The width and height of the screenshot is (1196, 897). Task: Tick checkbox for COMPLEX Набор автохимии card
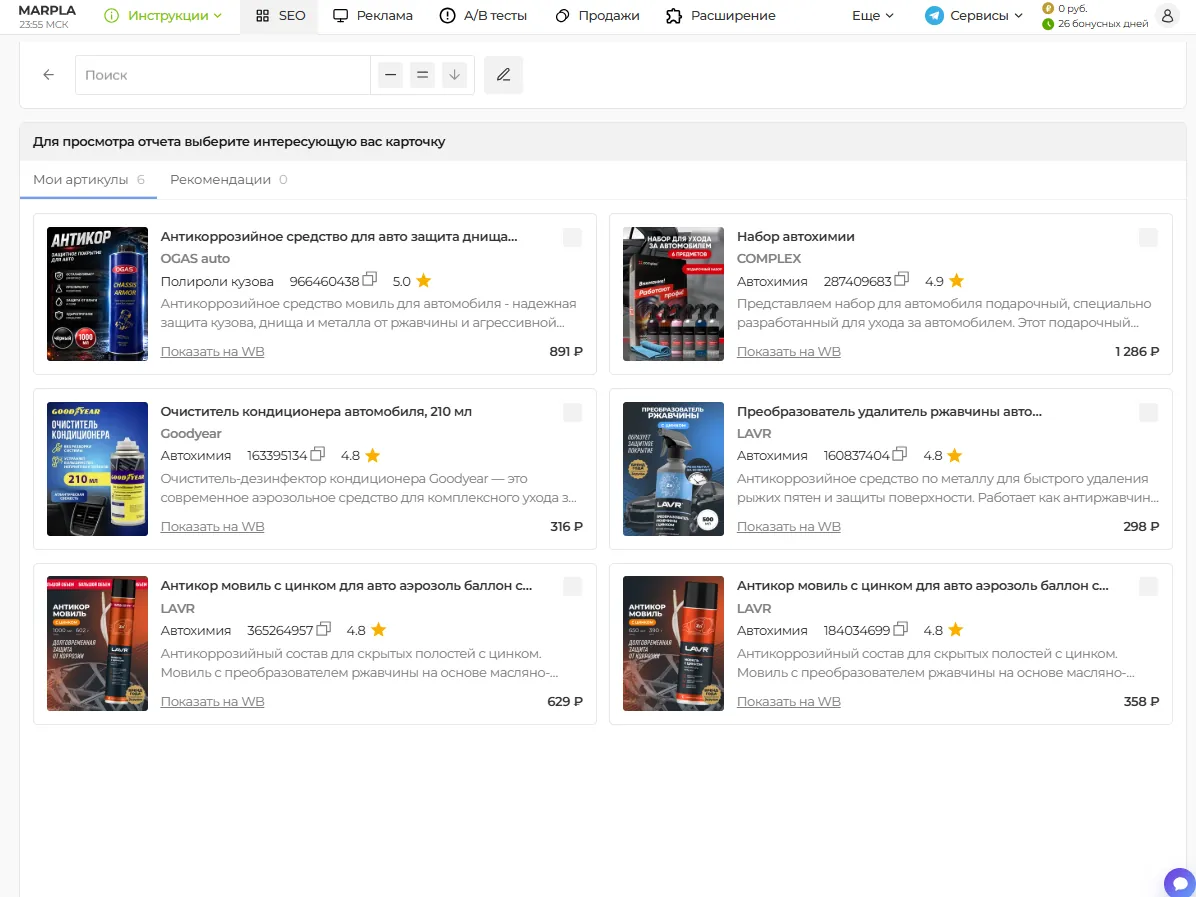pyautogui.click(x=1148, y=237)
